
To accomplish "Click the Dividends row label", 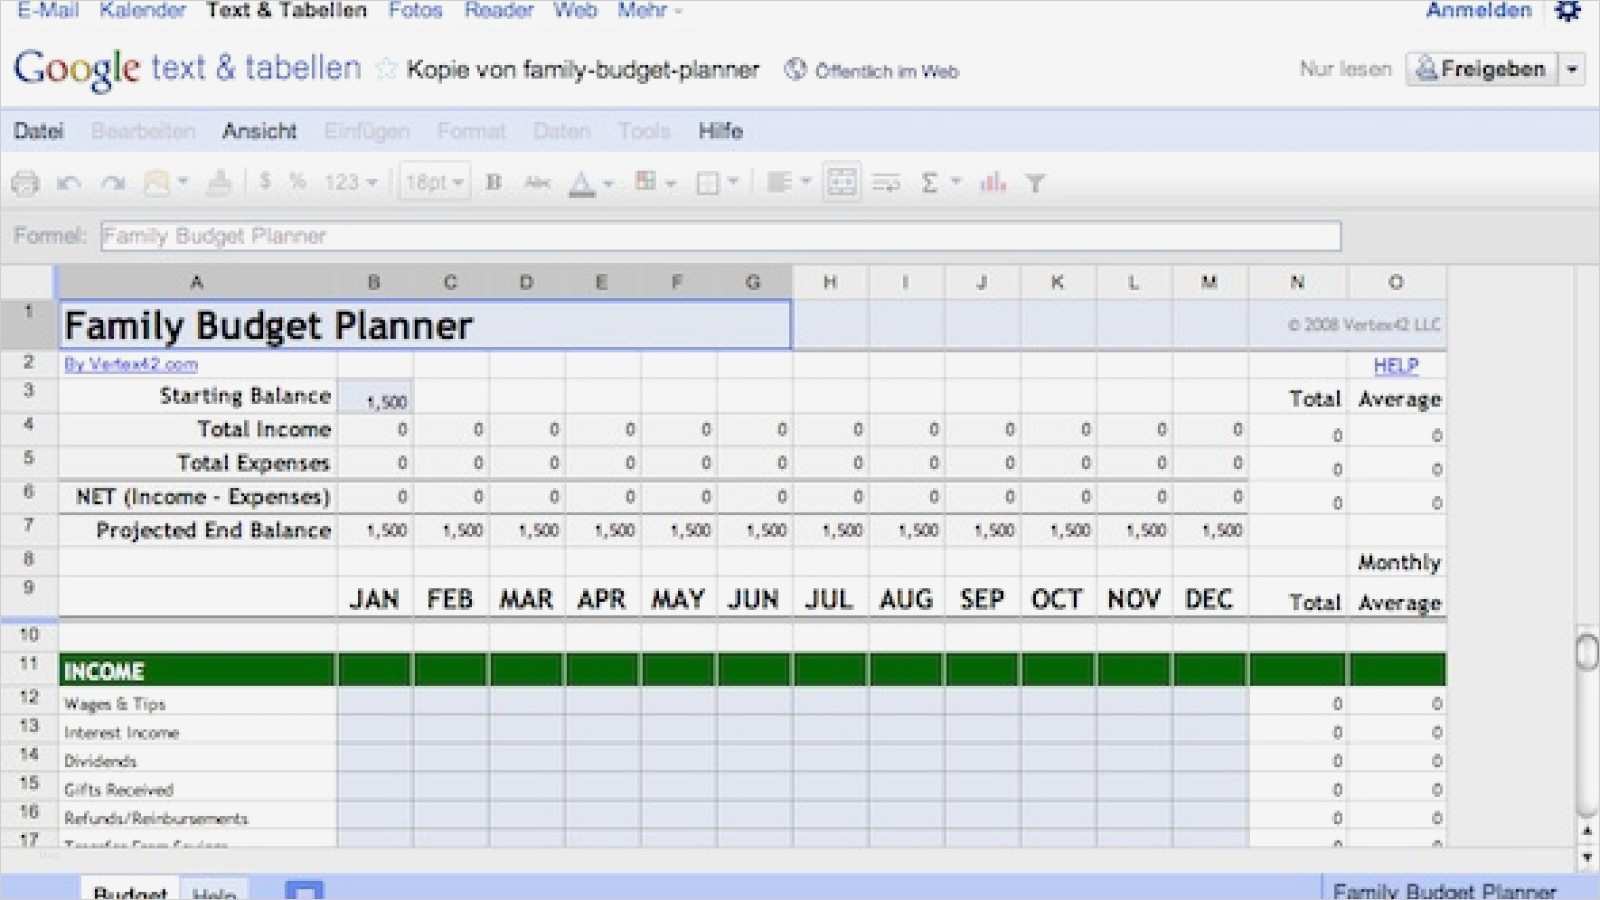I will 100,761.
